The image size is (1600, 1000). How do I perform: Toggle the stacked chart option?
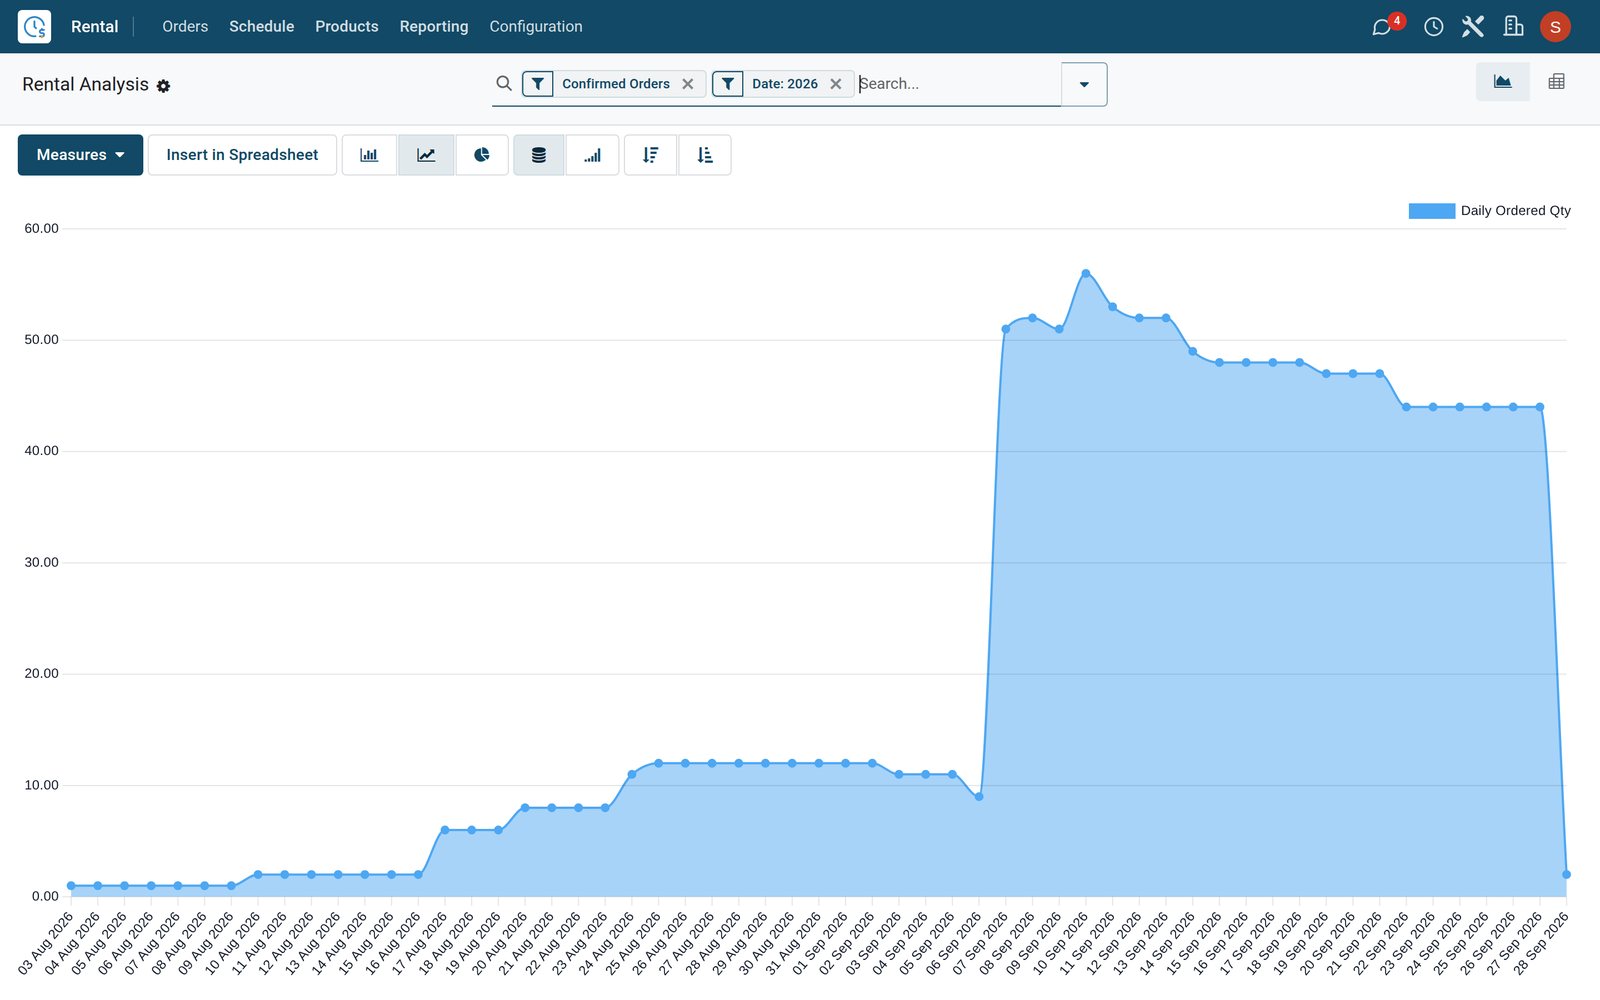pyautogui.click(x=539, y=155)
